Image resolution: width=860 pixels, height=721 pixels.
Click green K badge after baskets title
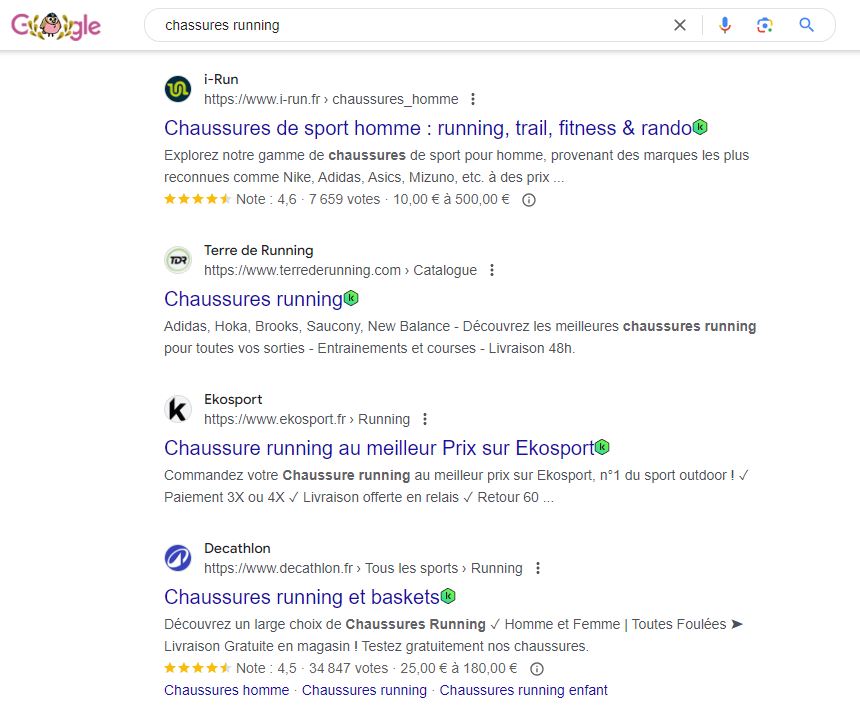[448, 596]
